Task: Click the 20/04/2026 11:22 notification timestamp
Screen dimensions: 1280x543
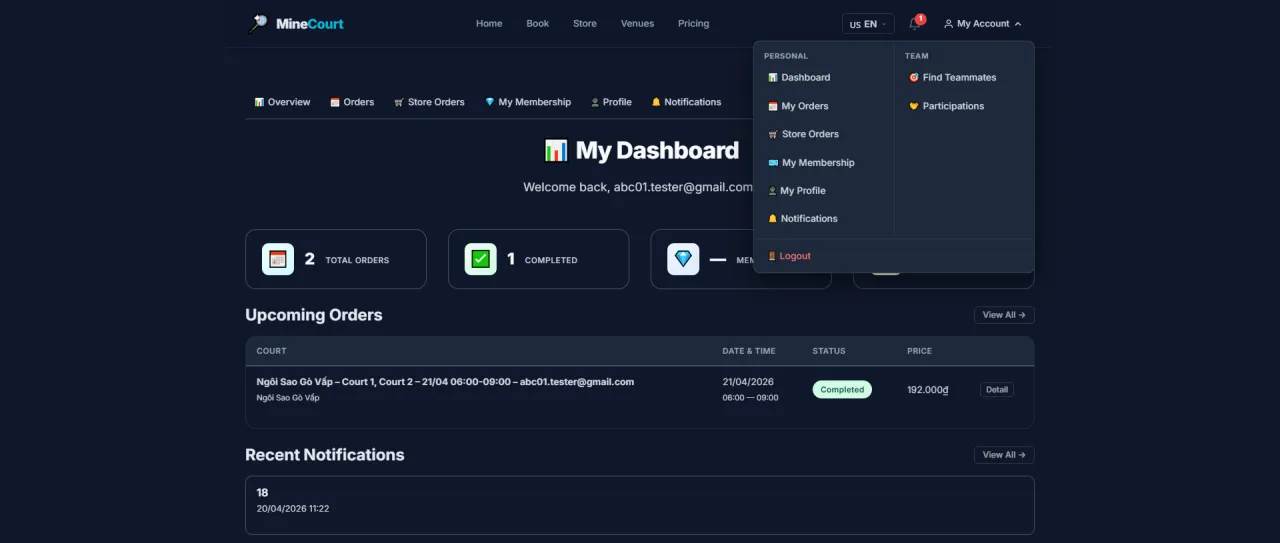Action: (x=293, y=509)
